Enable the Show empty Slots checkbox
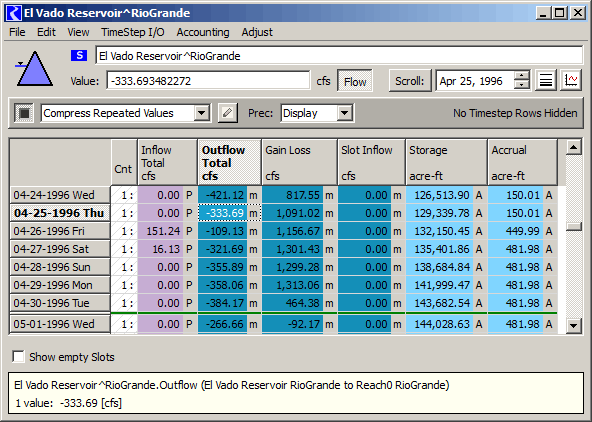The image size is (592, 422). click(x=18, y=356)
